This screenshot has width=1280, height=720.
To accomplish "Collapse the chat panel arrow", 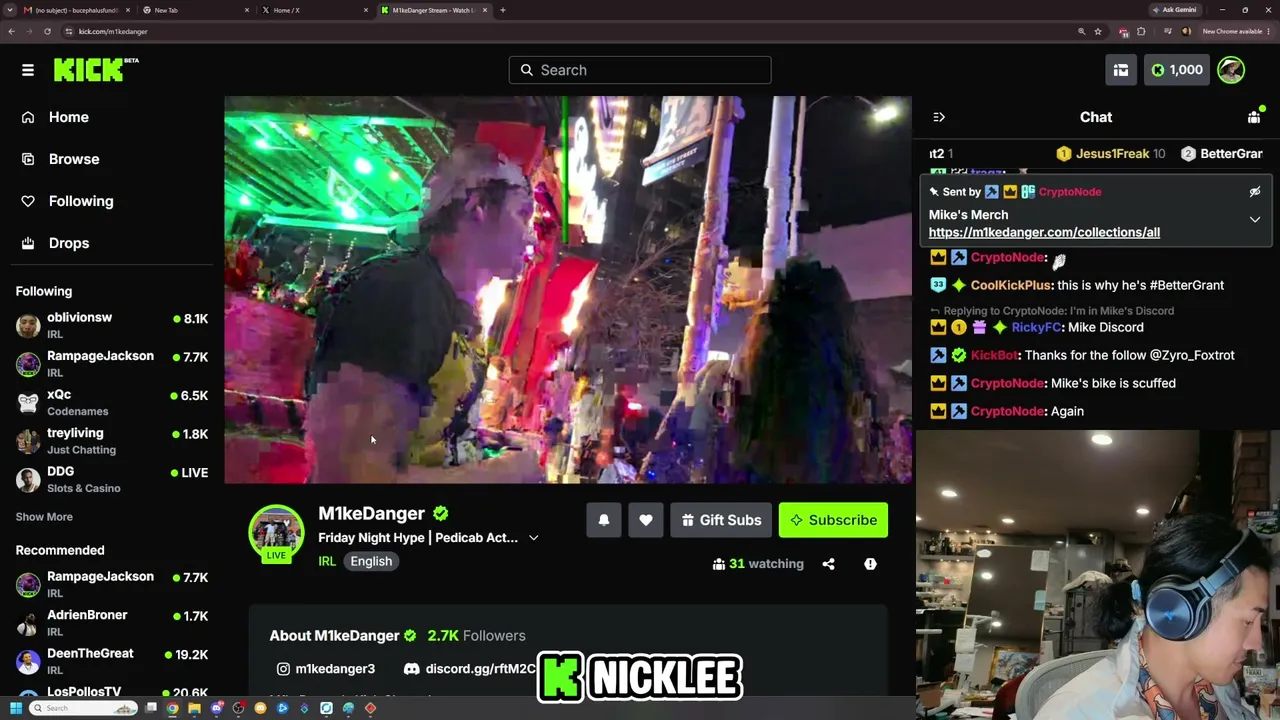I will point(939,117).
